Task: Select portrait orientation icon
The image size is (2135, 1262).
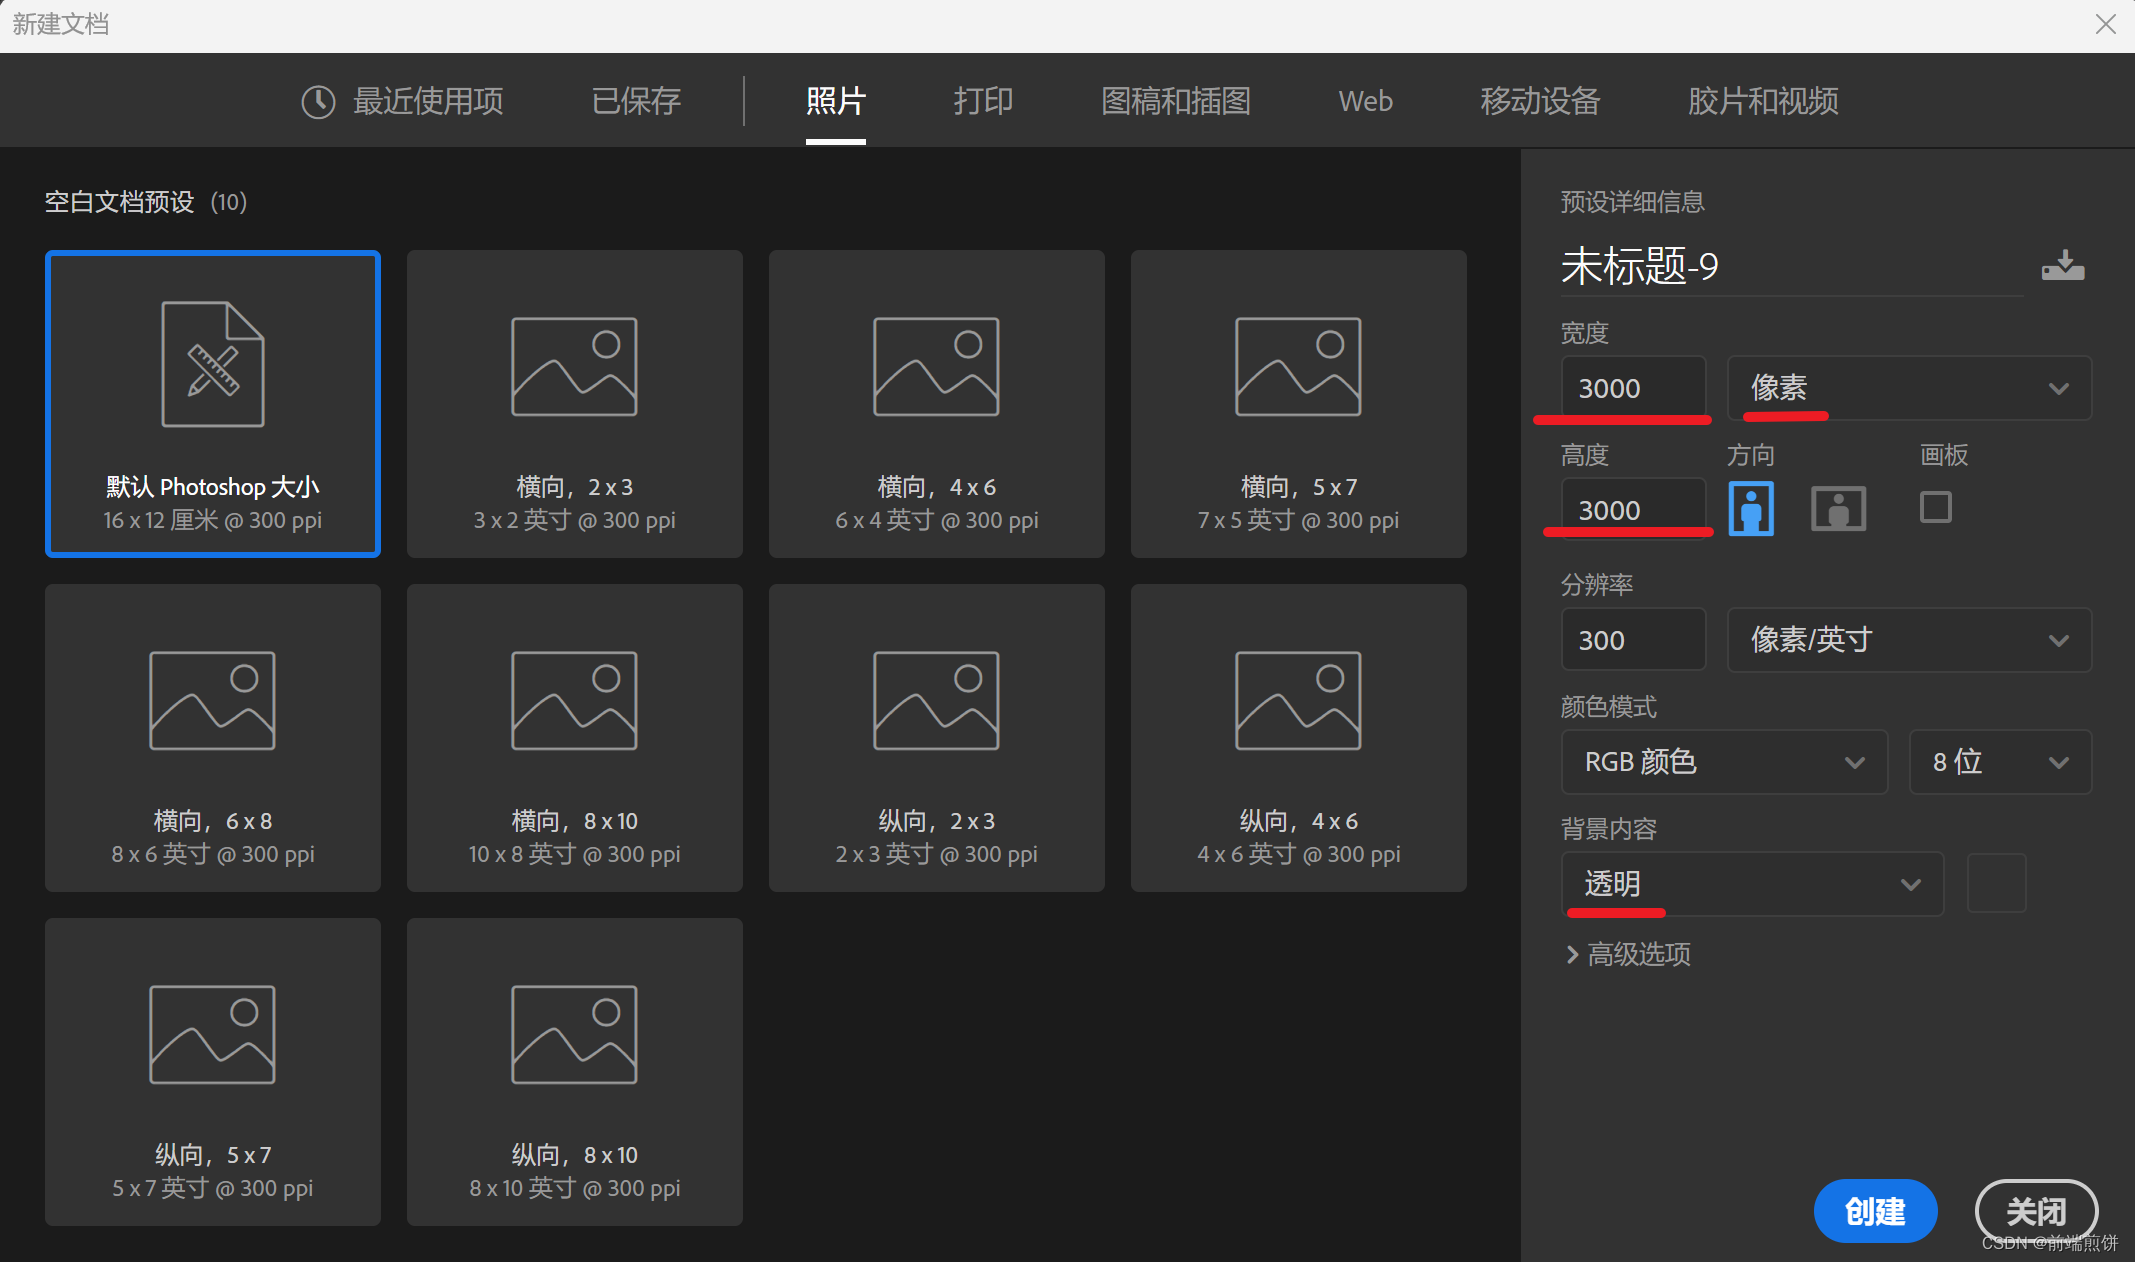Action: (1751, 509)
